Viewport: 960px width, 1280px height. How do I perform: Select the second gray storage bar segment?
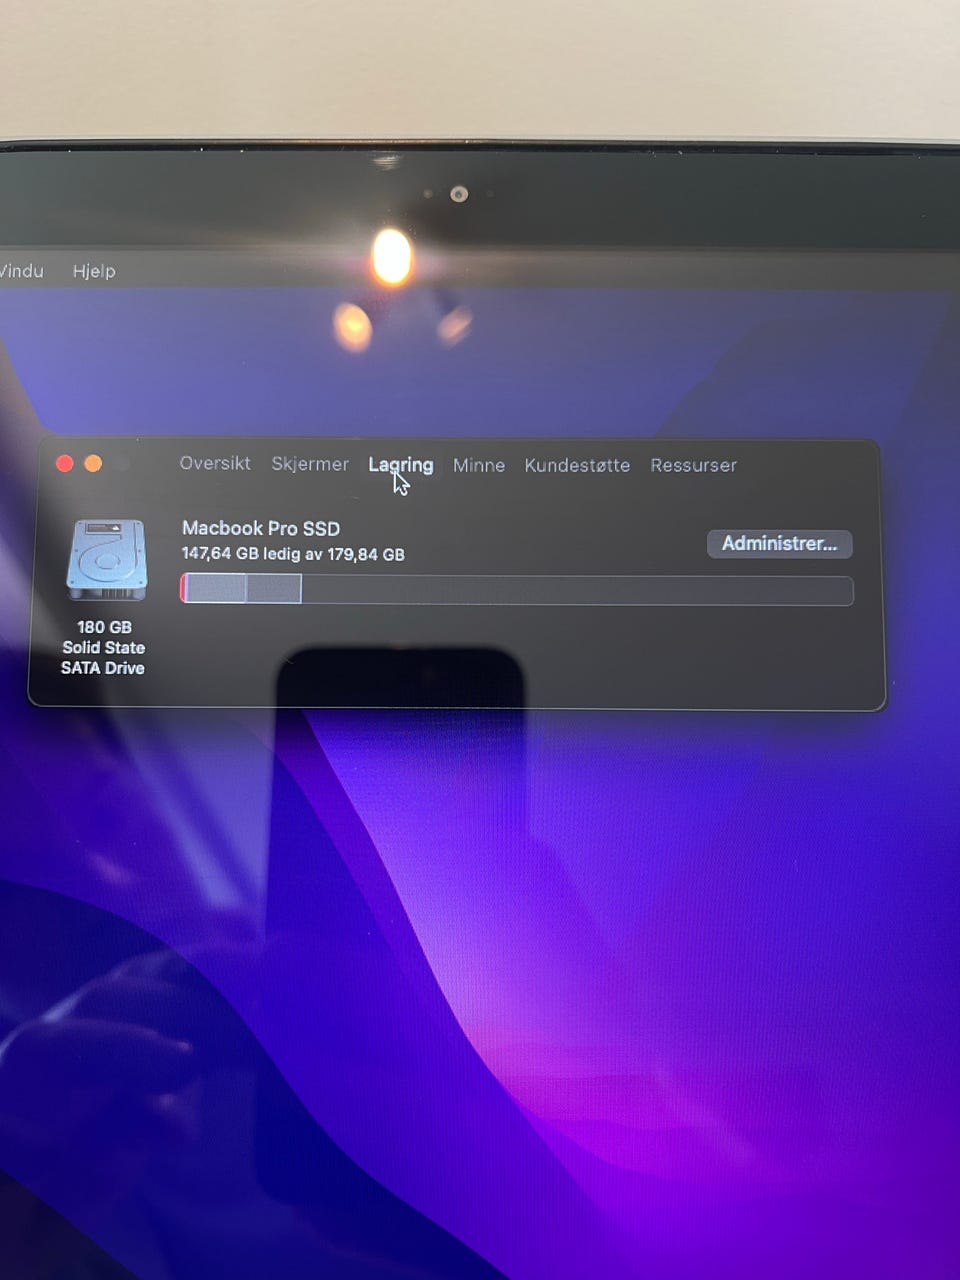[x=274, y=589]
